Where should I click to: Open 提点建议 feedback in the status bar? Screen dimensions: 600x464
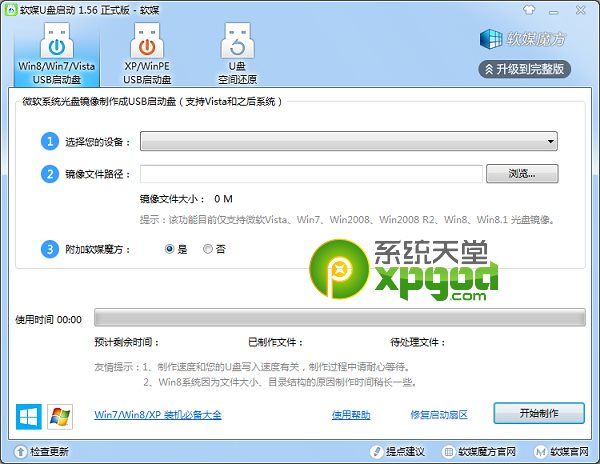coord(398,452)
